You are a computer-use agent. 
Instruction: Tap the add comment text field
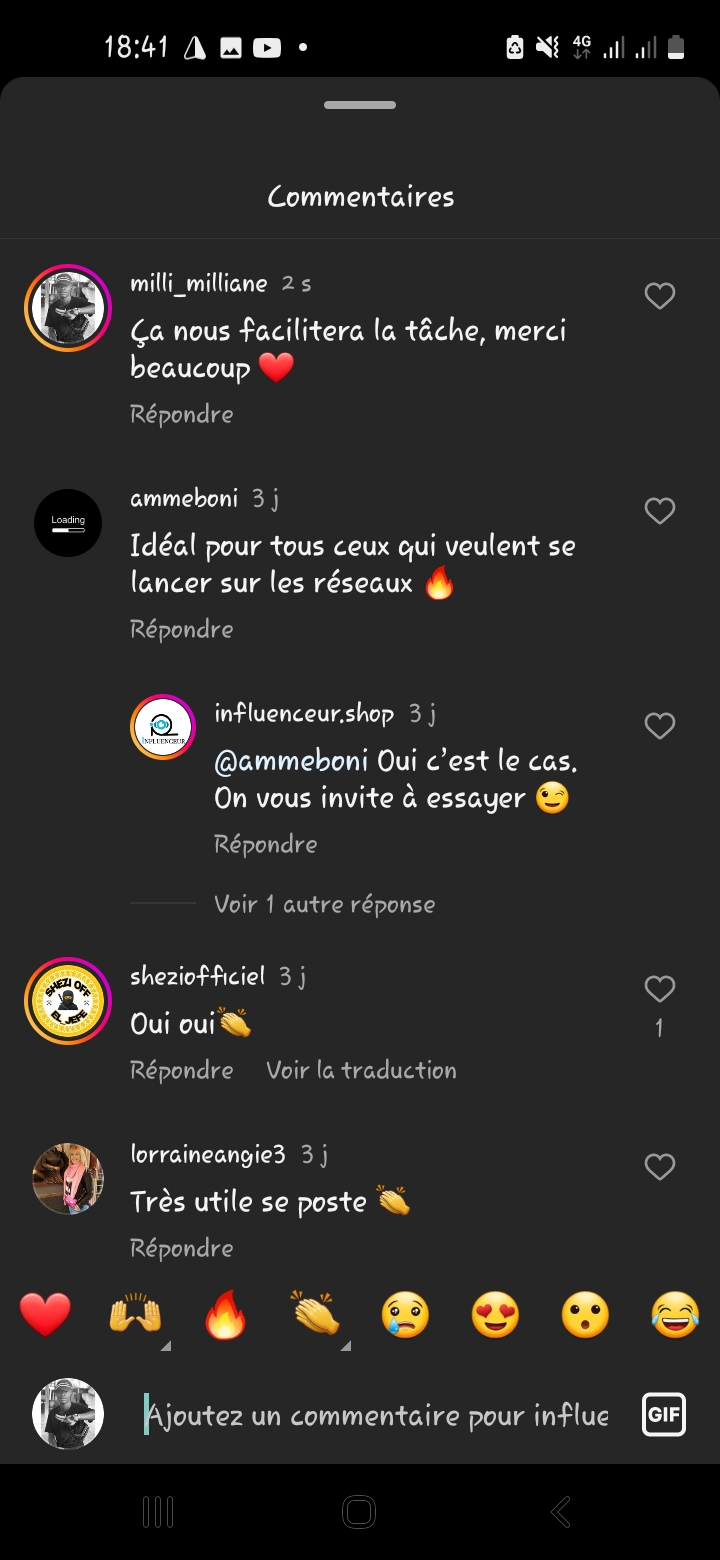tap(380, 1415)
